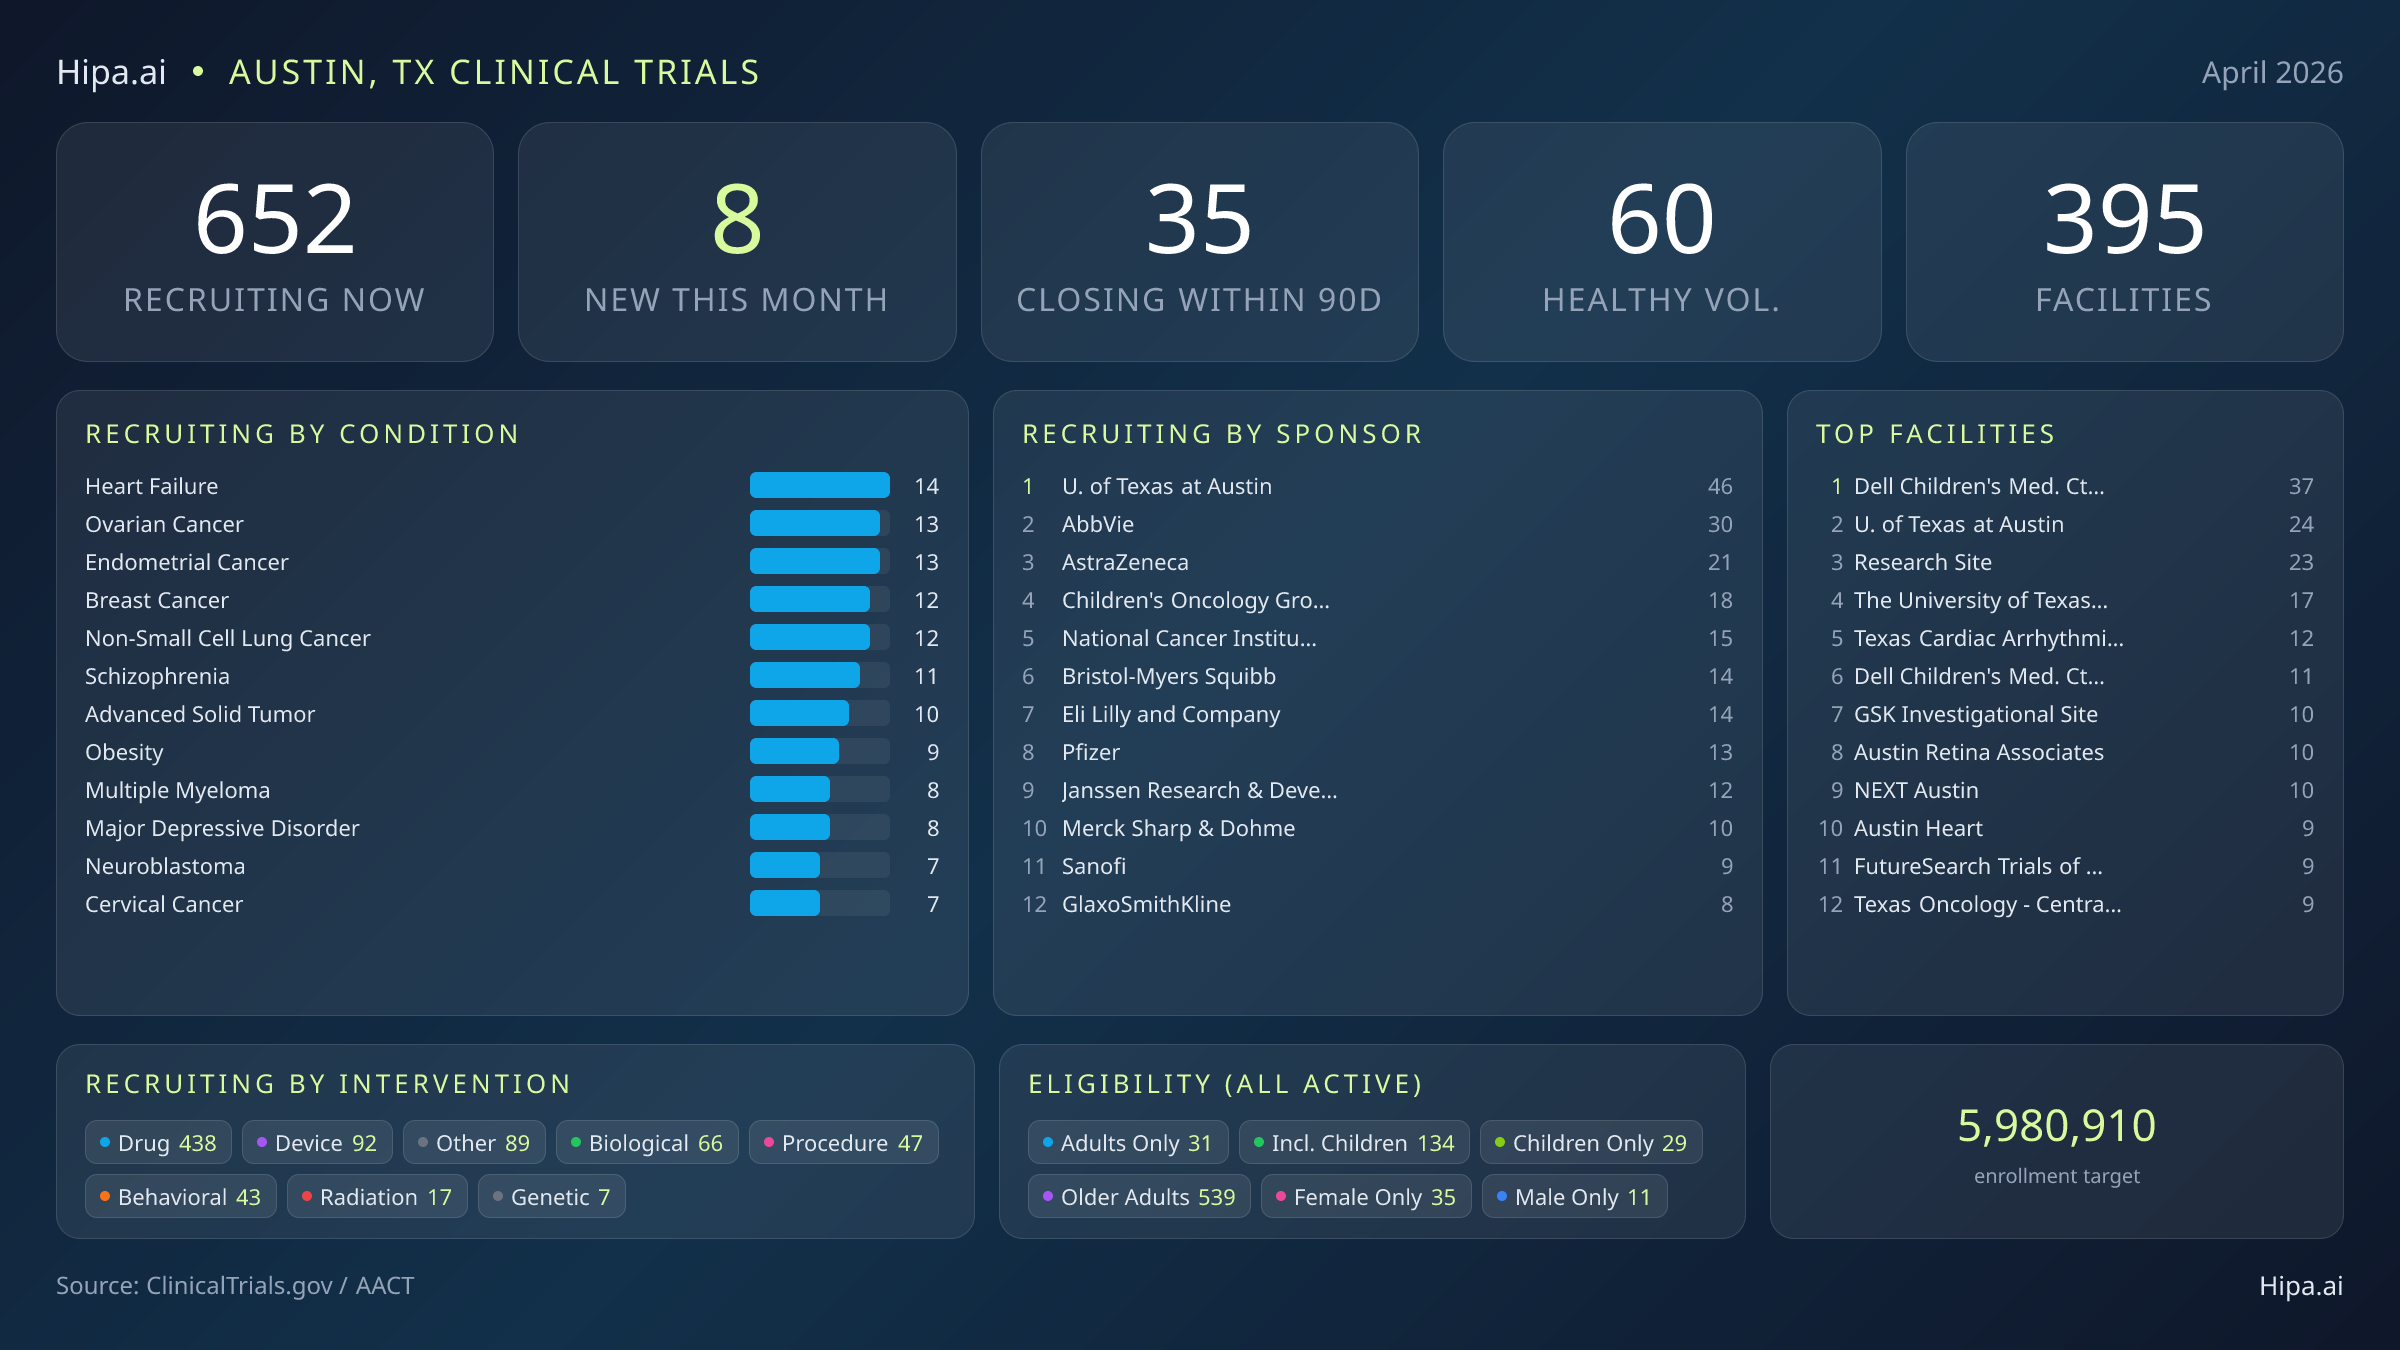Click Texas Oncology - Centra... facility
The width and height of the screenshot is (2400, 1350).
tap(2065, 904)
